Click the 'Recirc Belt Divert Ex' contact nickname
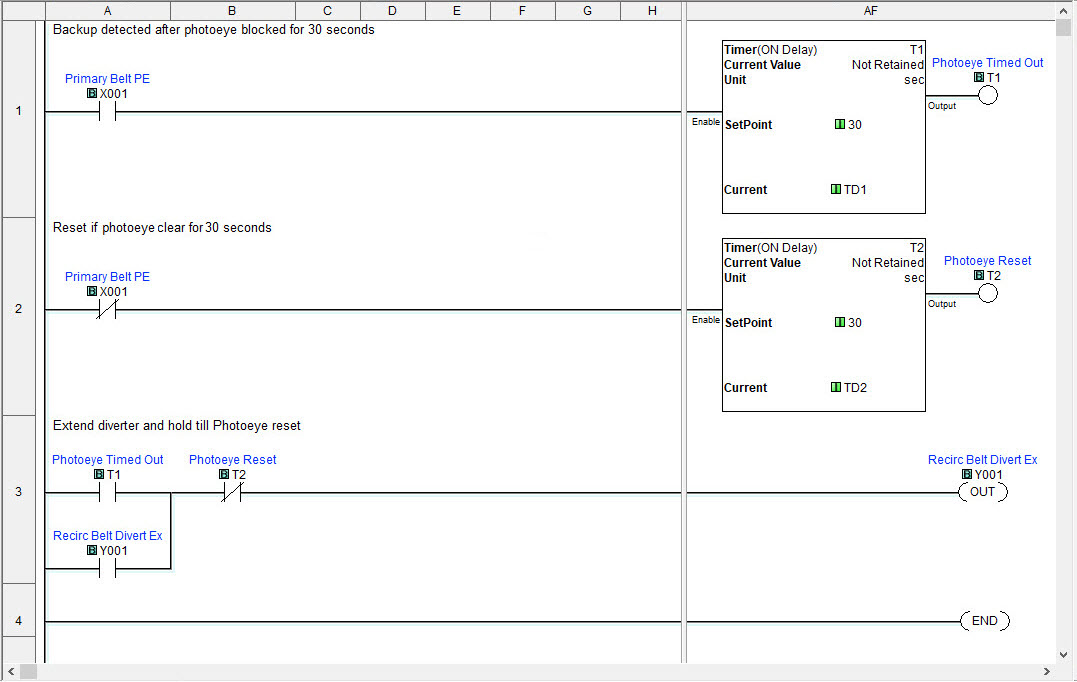Screen dimensions: 1077x682 [x=108, y=535]
